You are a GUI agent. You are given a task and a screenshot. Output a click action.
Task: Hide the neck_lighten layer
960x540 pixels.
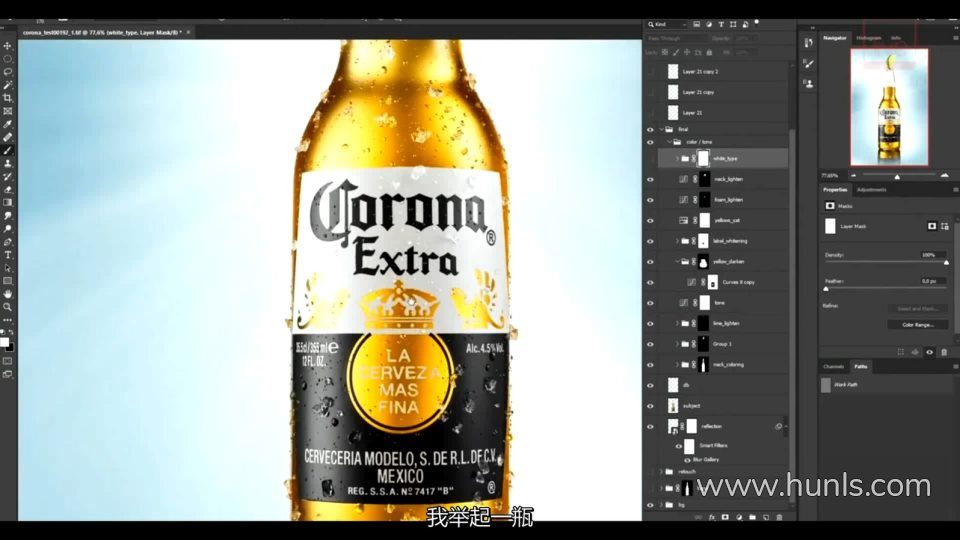tap(650, 179)
